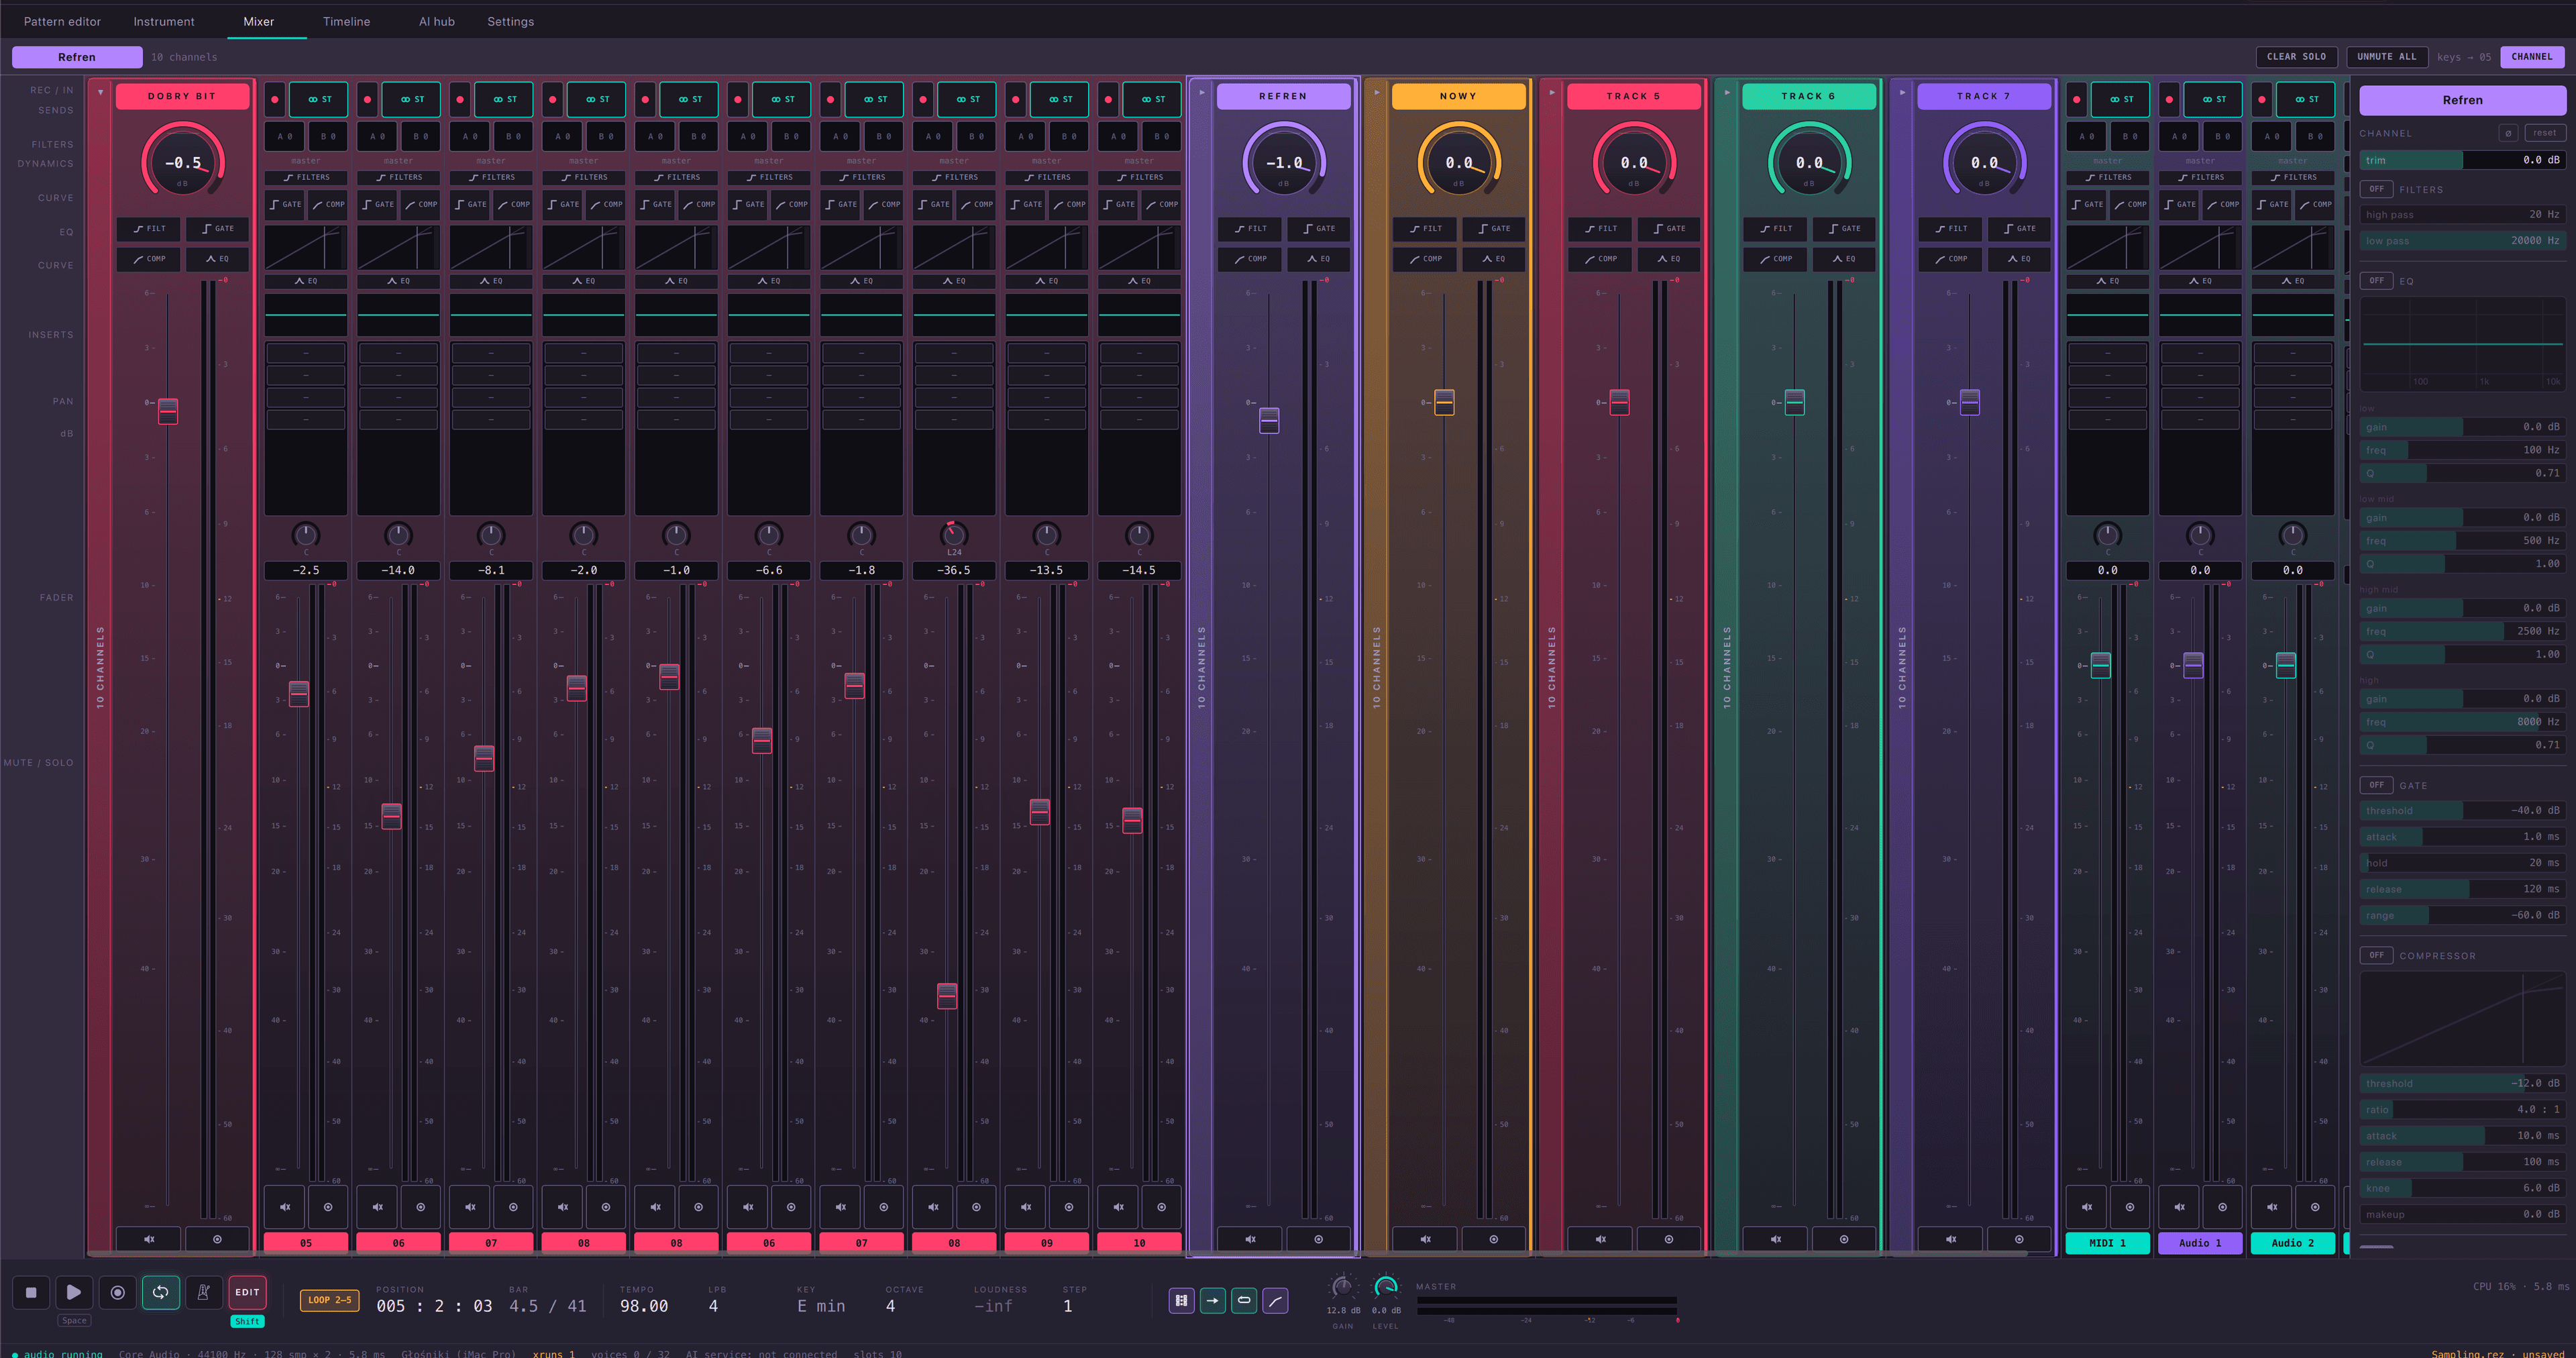Click the capsule-shaped icon in the bottom toolbar
Viewport: 2576px width, 1358px height.
(1244, 1301)
